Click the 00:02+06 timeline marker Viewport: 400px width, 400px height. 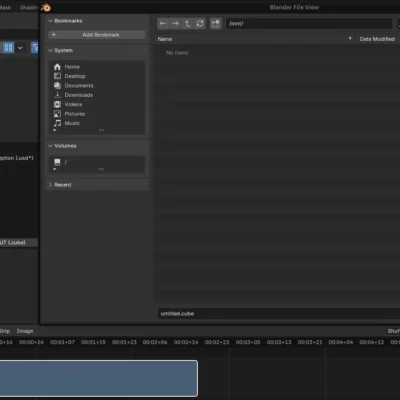tap(155, 342)
